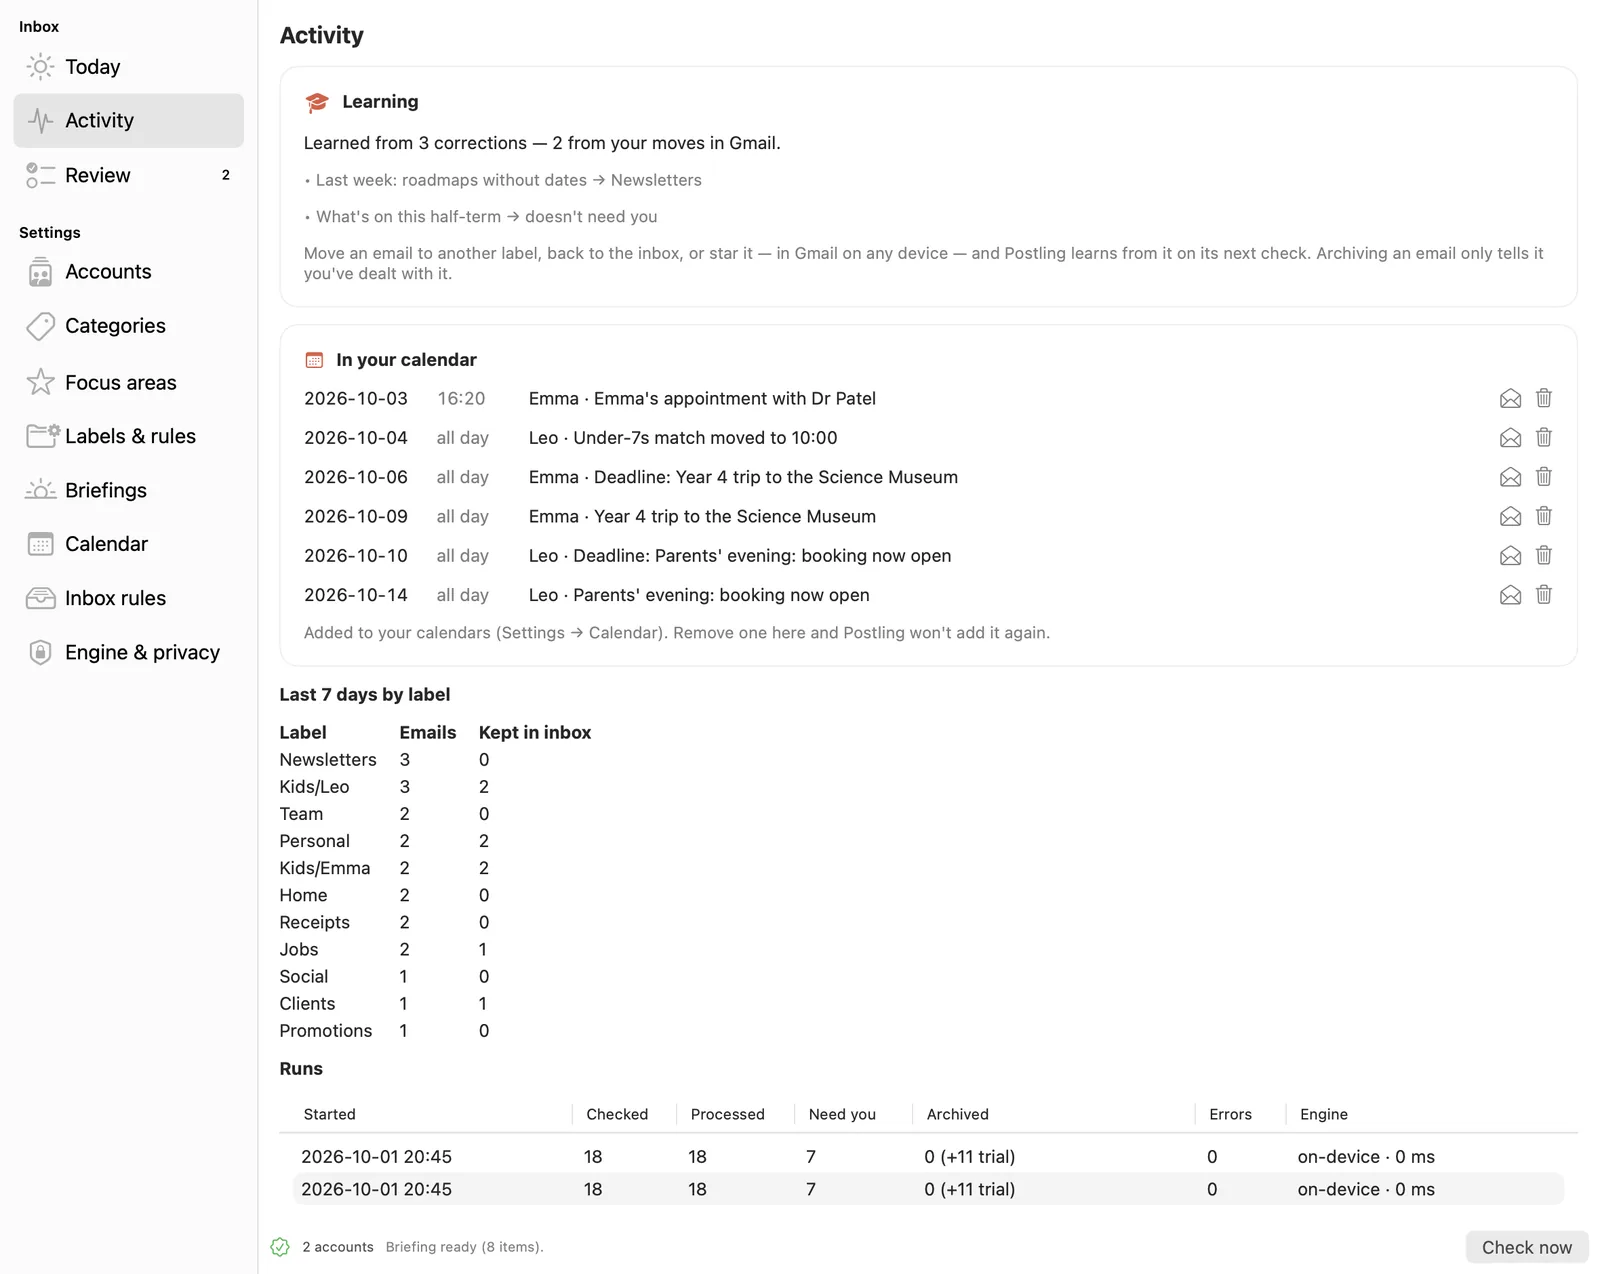Click the Learning graduation cap icon
Viewport: 1600px width, 1274px height.
[317, 102]
